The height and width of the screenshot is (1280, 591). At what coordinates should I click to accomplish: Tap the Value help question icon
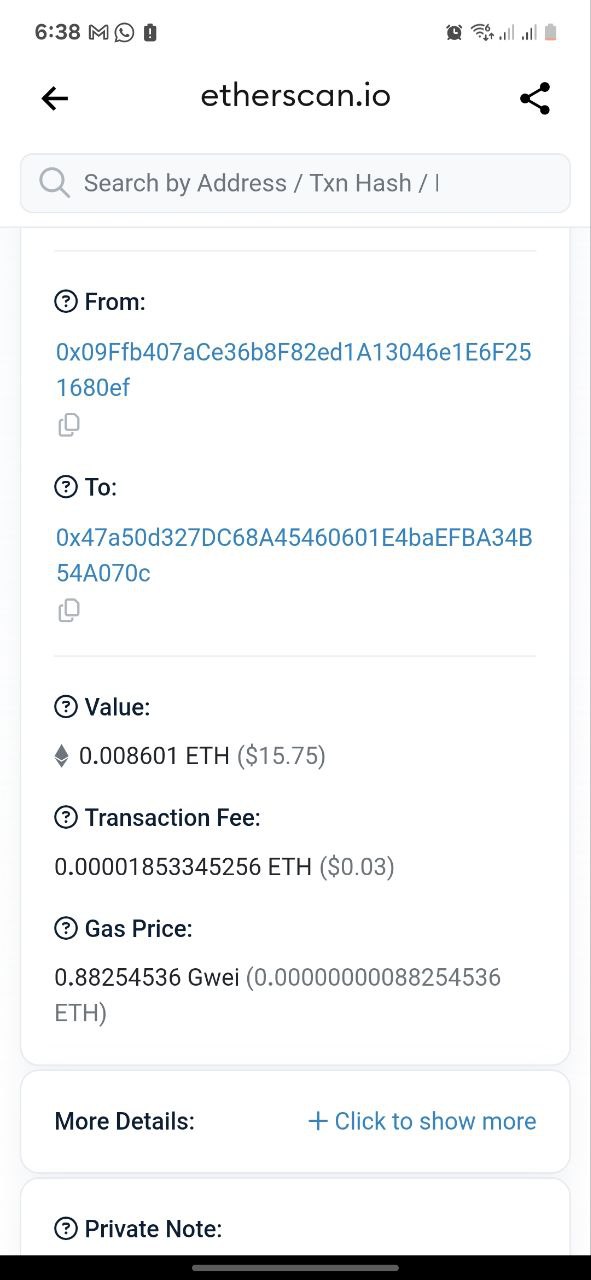pos(65,707)
